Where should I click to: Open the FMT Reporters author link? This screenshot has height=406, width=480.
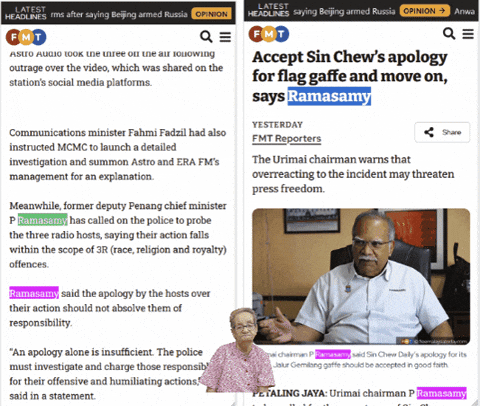point(287,138)
